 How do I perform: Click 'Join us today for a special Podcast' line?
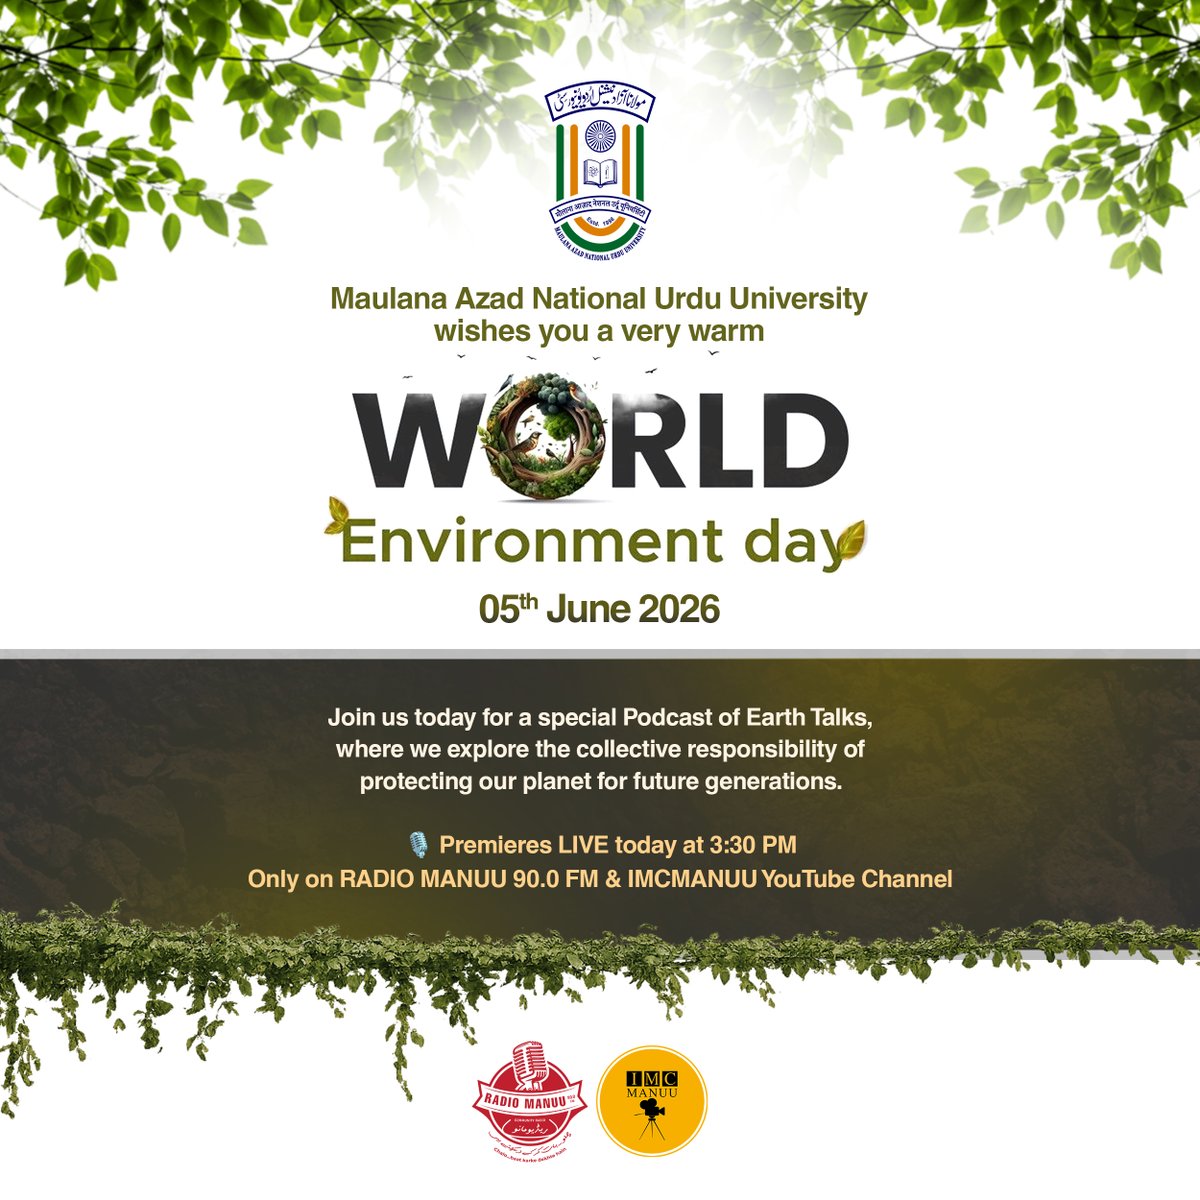601,719
